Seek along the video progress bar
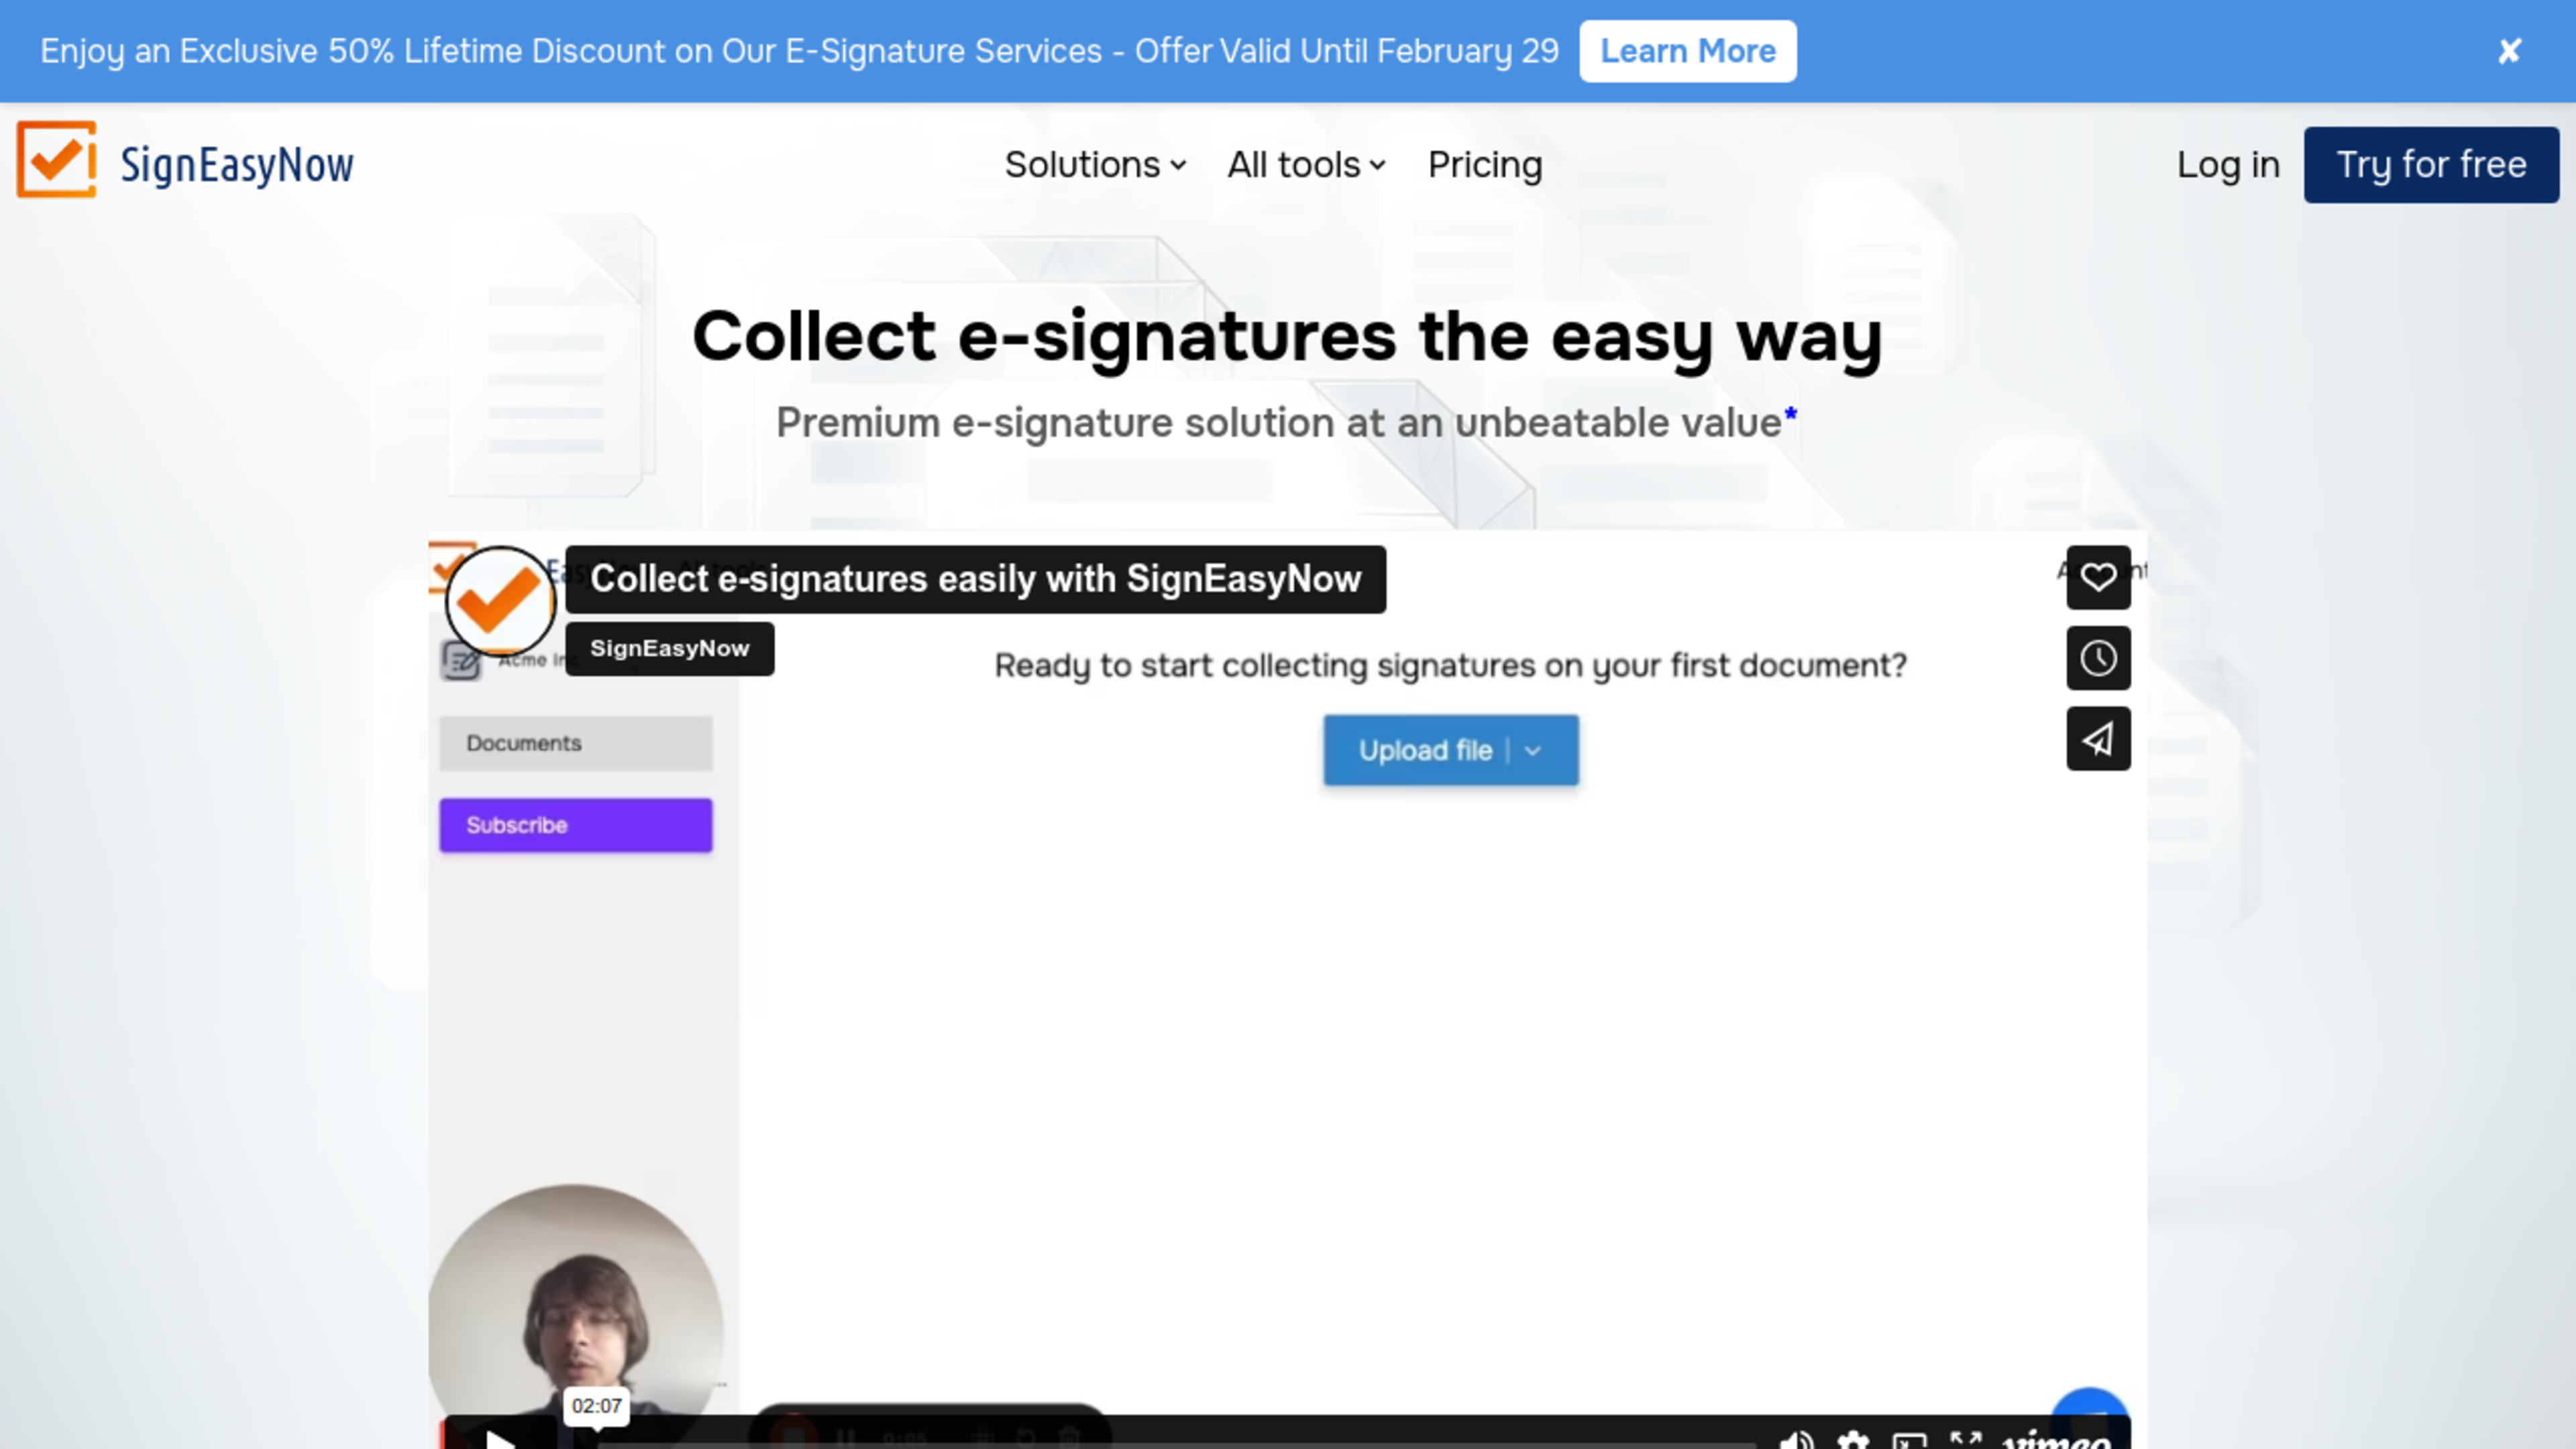 1175,1444
